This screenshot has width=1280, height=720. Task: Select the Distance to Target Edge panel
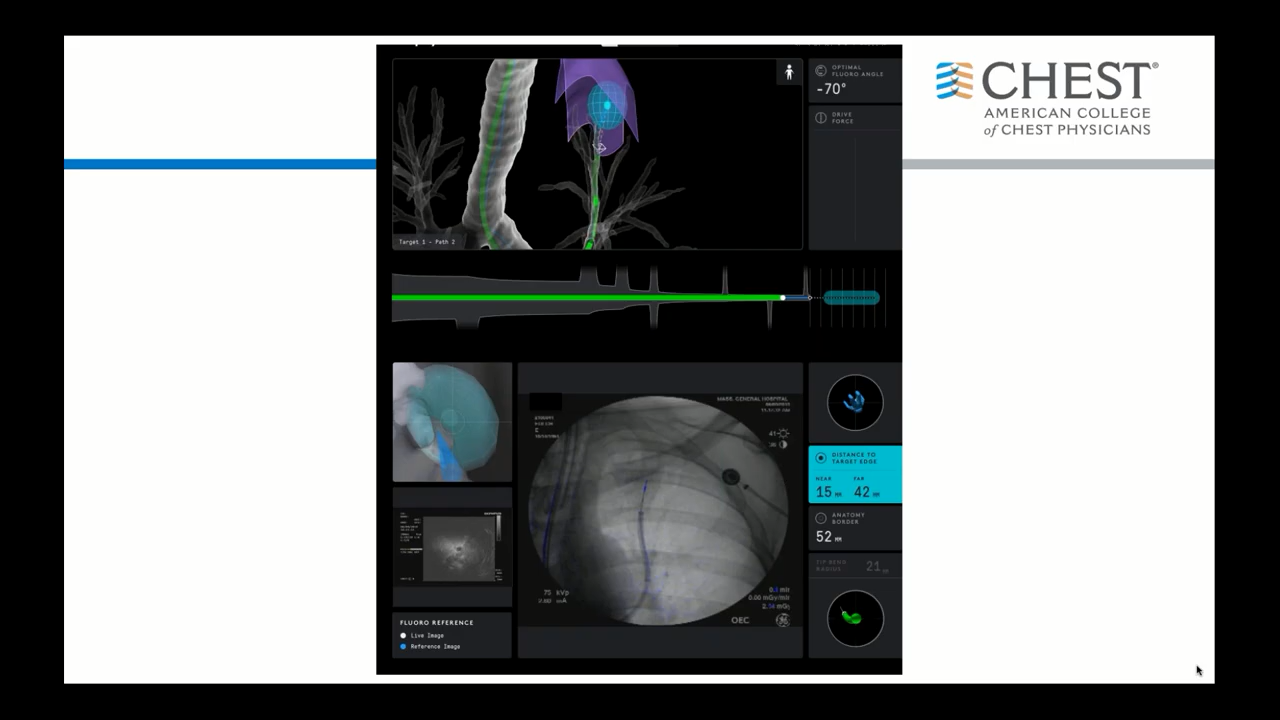[855, 474]
